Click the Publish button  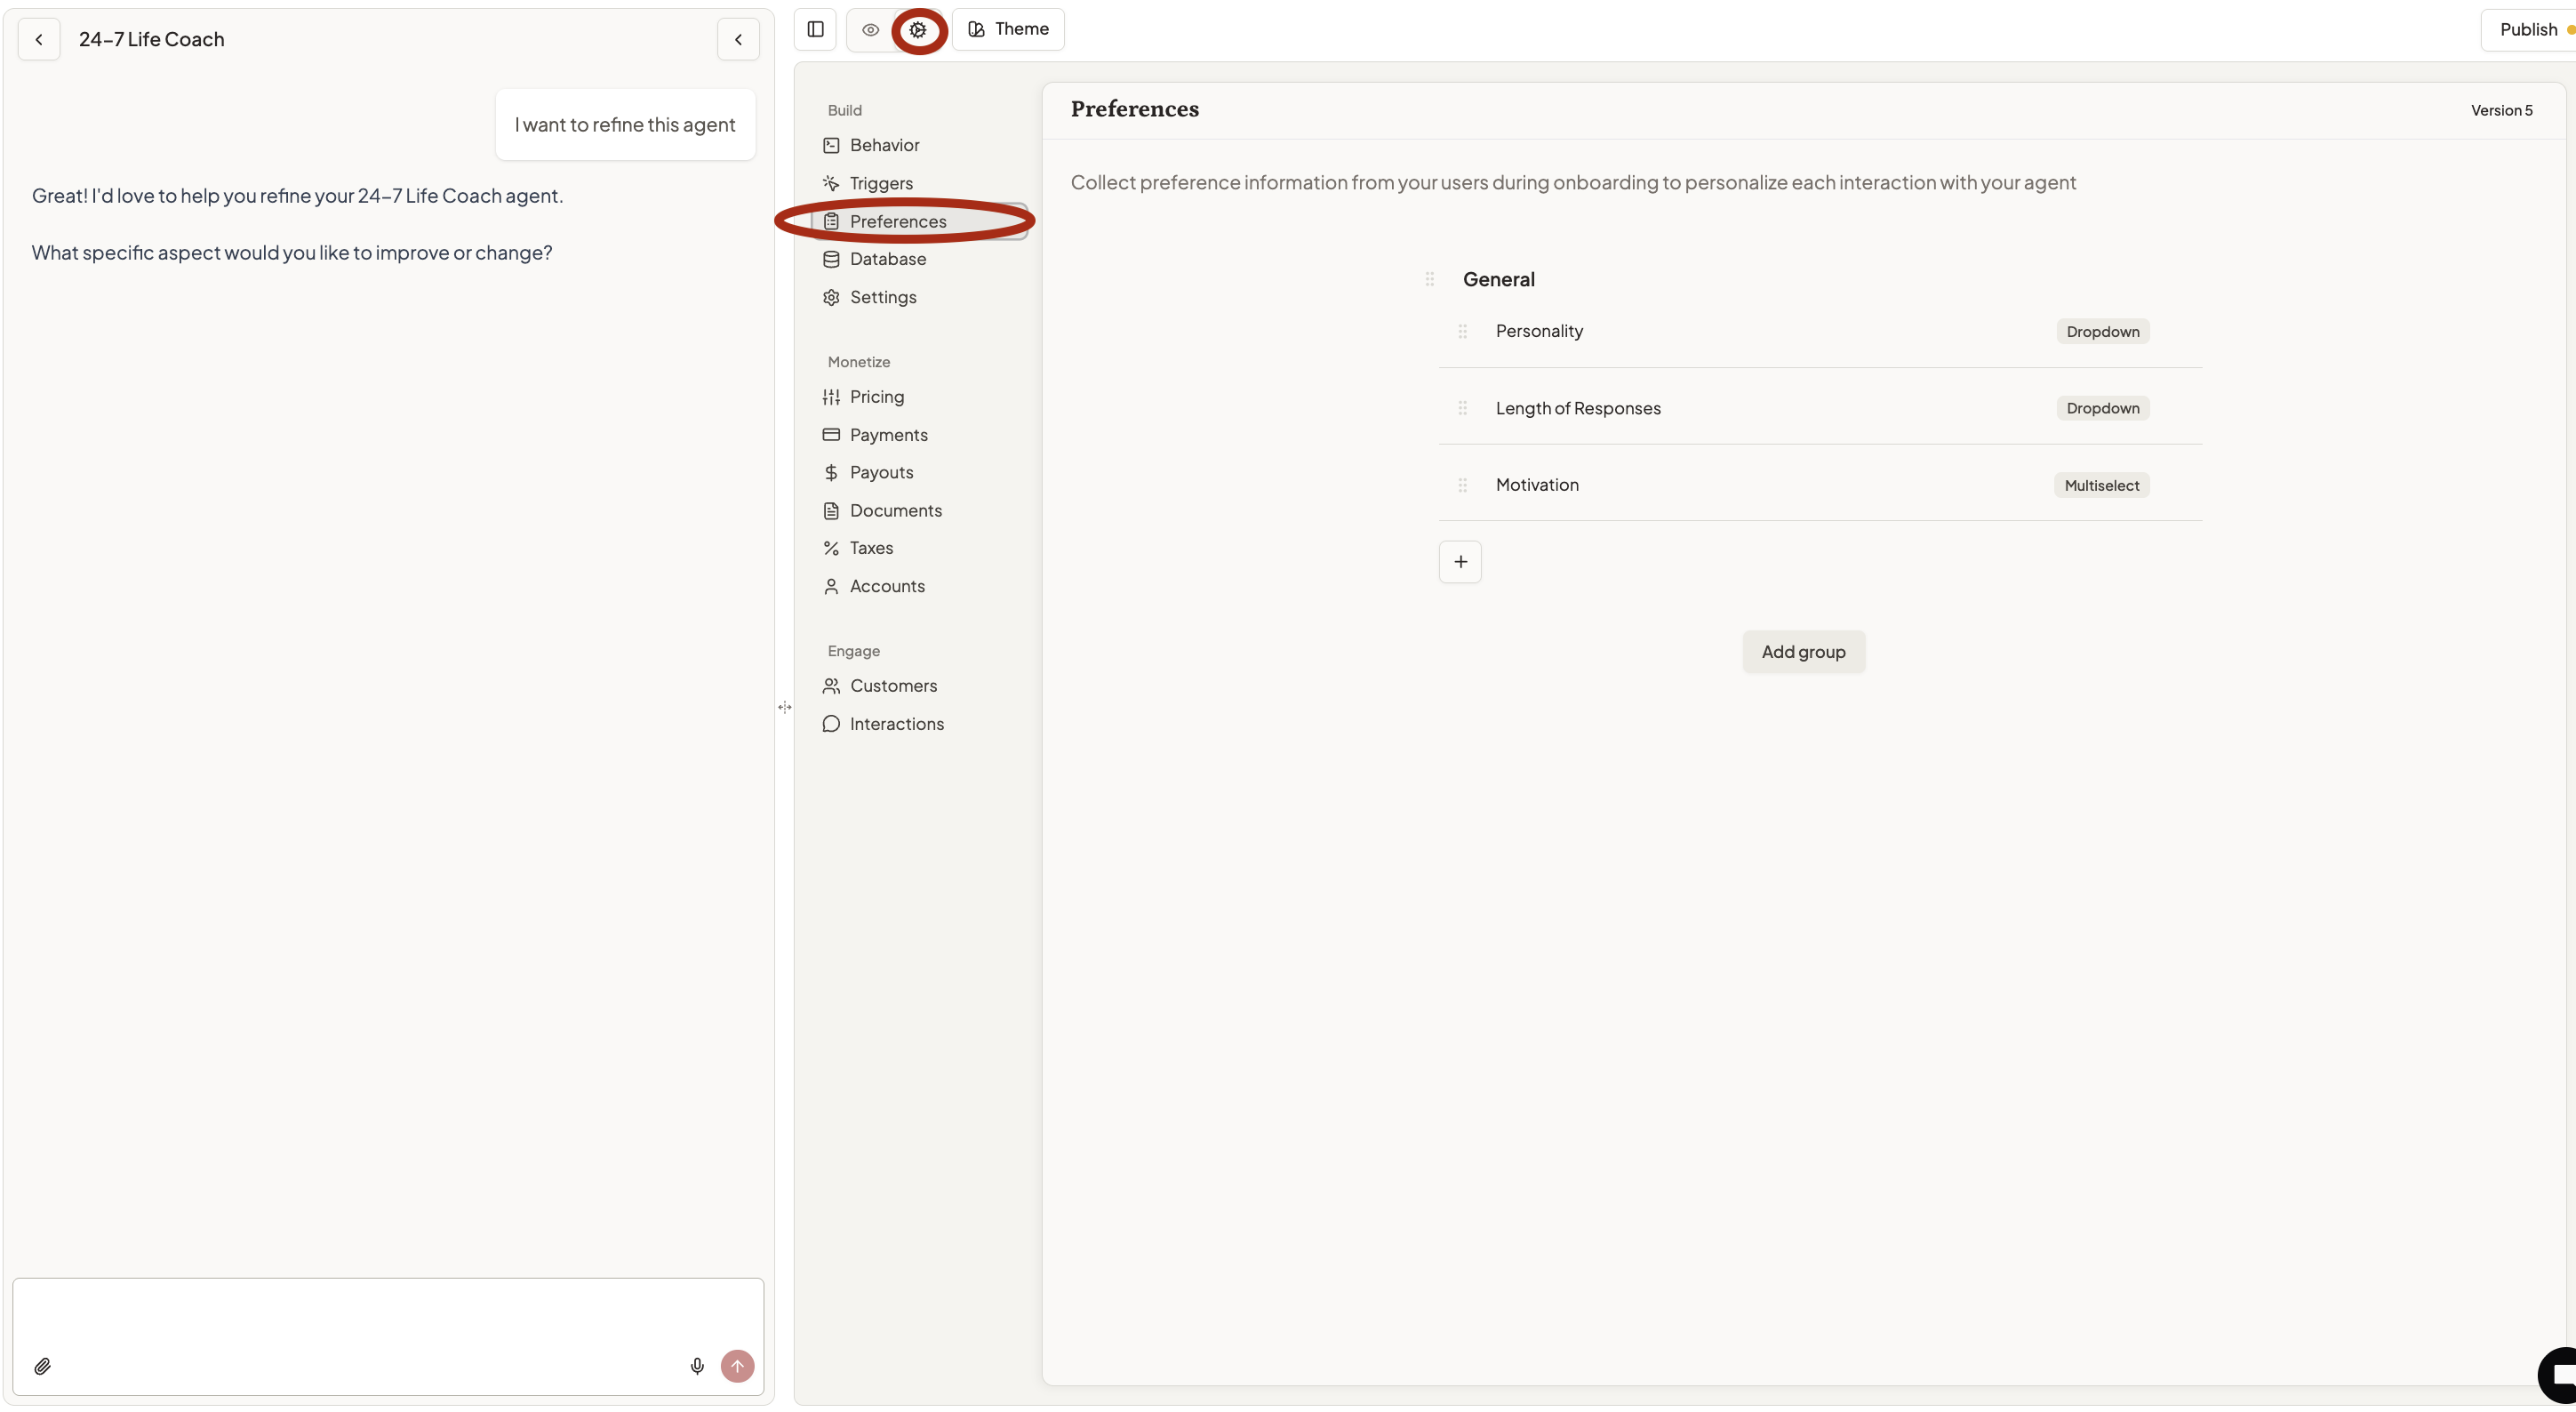pyautogui.click(x=2528, y=29)
